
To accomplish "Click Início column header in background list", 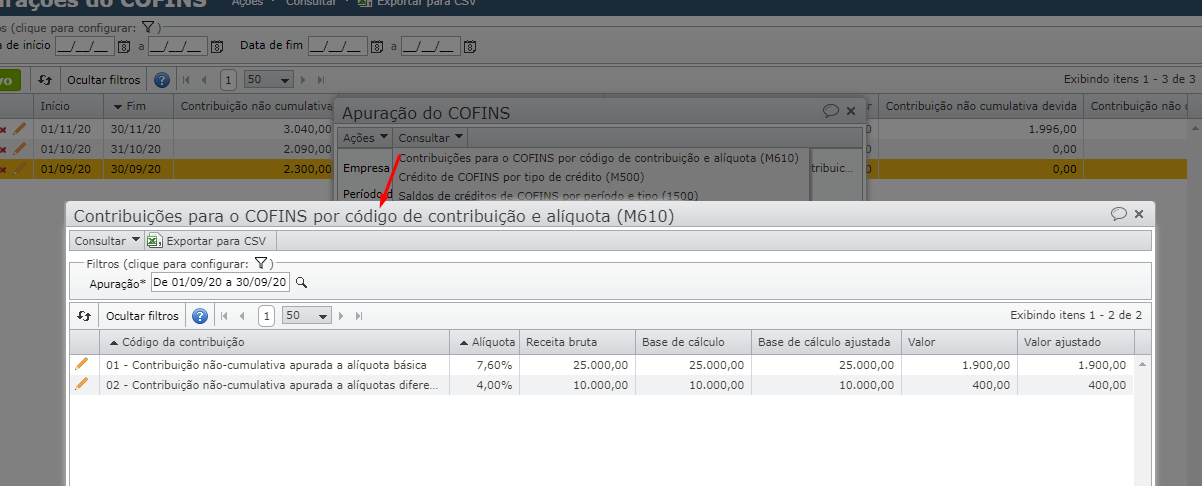I will pos(67,105).
